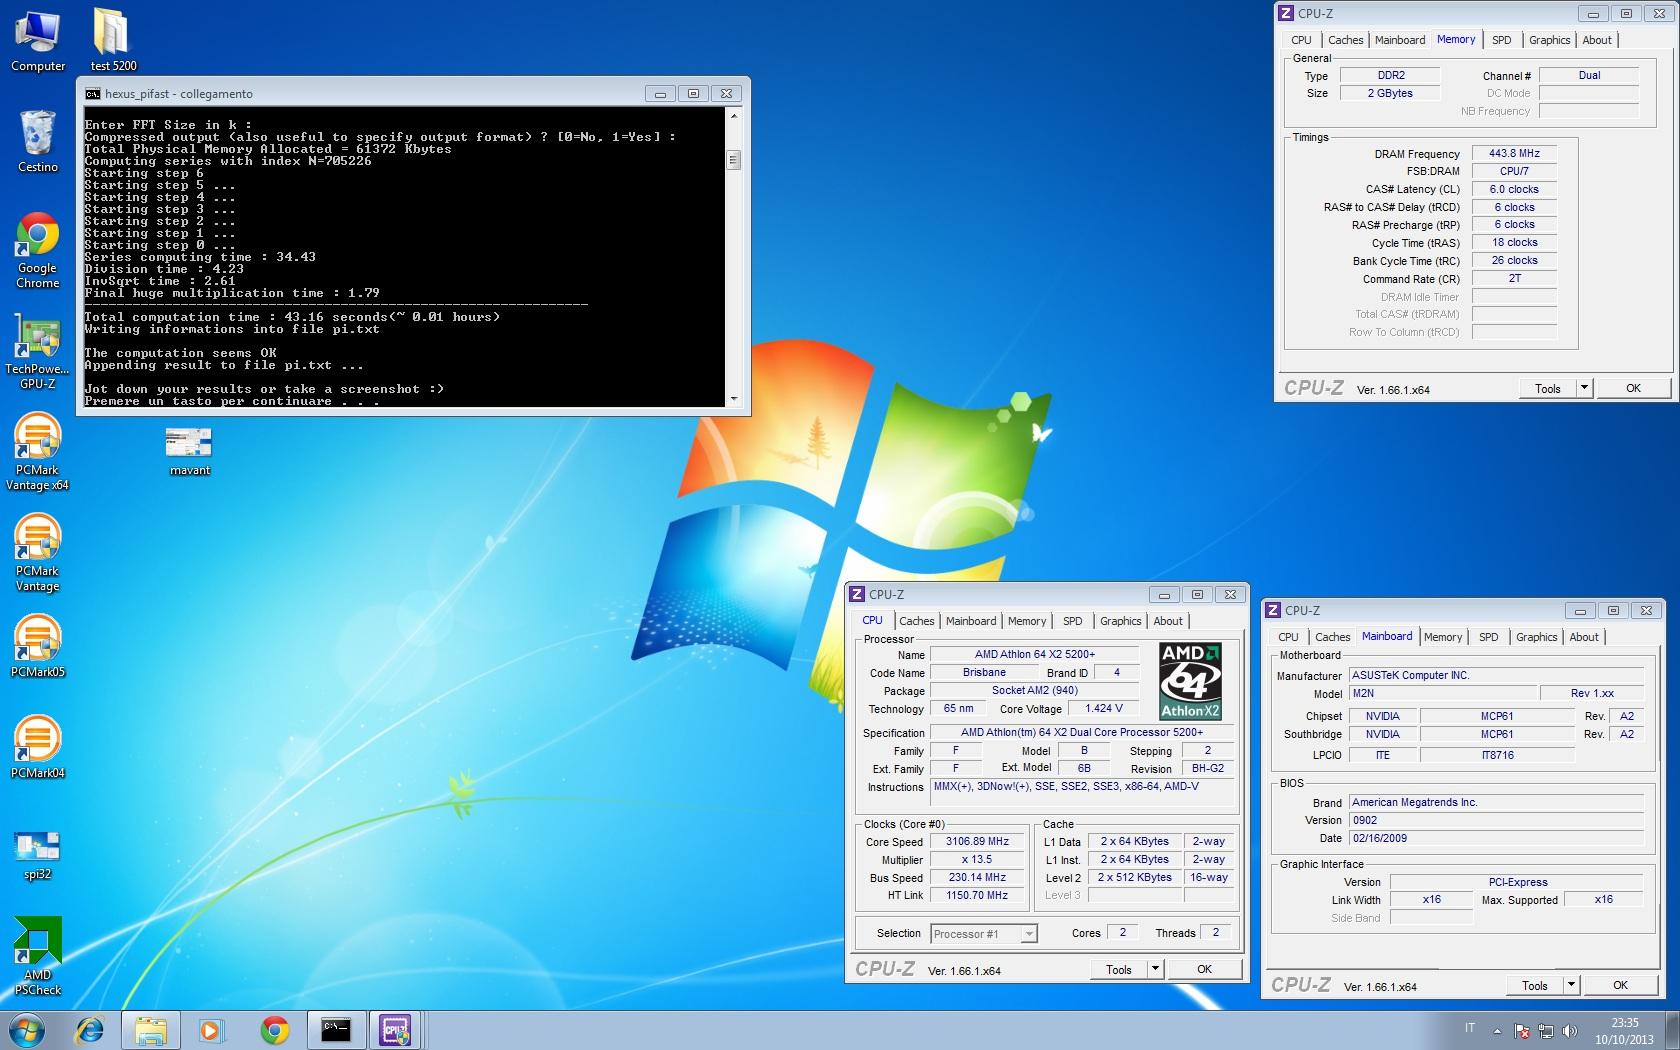Click Tools button in processor CPU-Z window
Image resolution: width=1680 pixels, height=1050 pixels.
(x=1119, y=969)
